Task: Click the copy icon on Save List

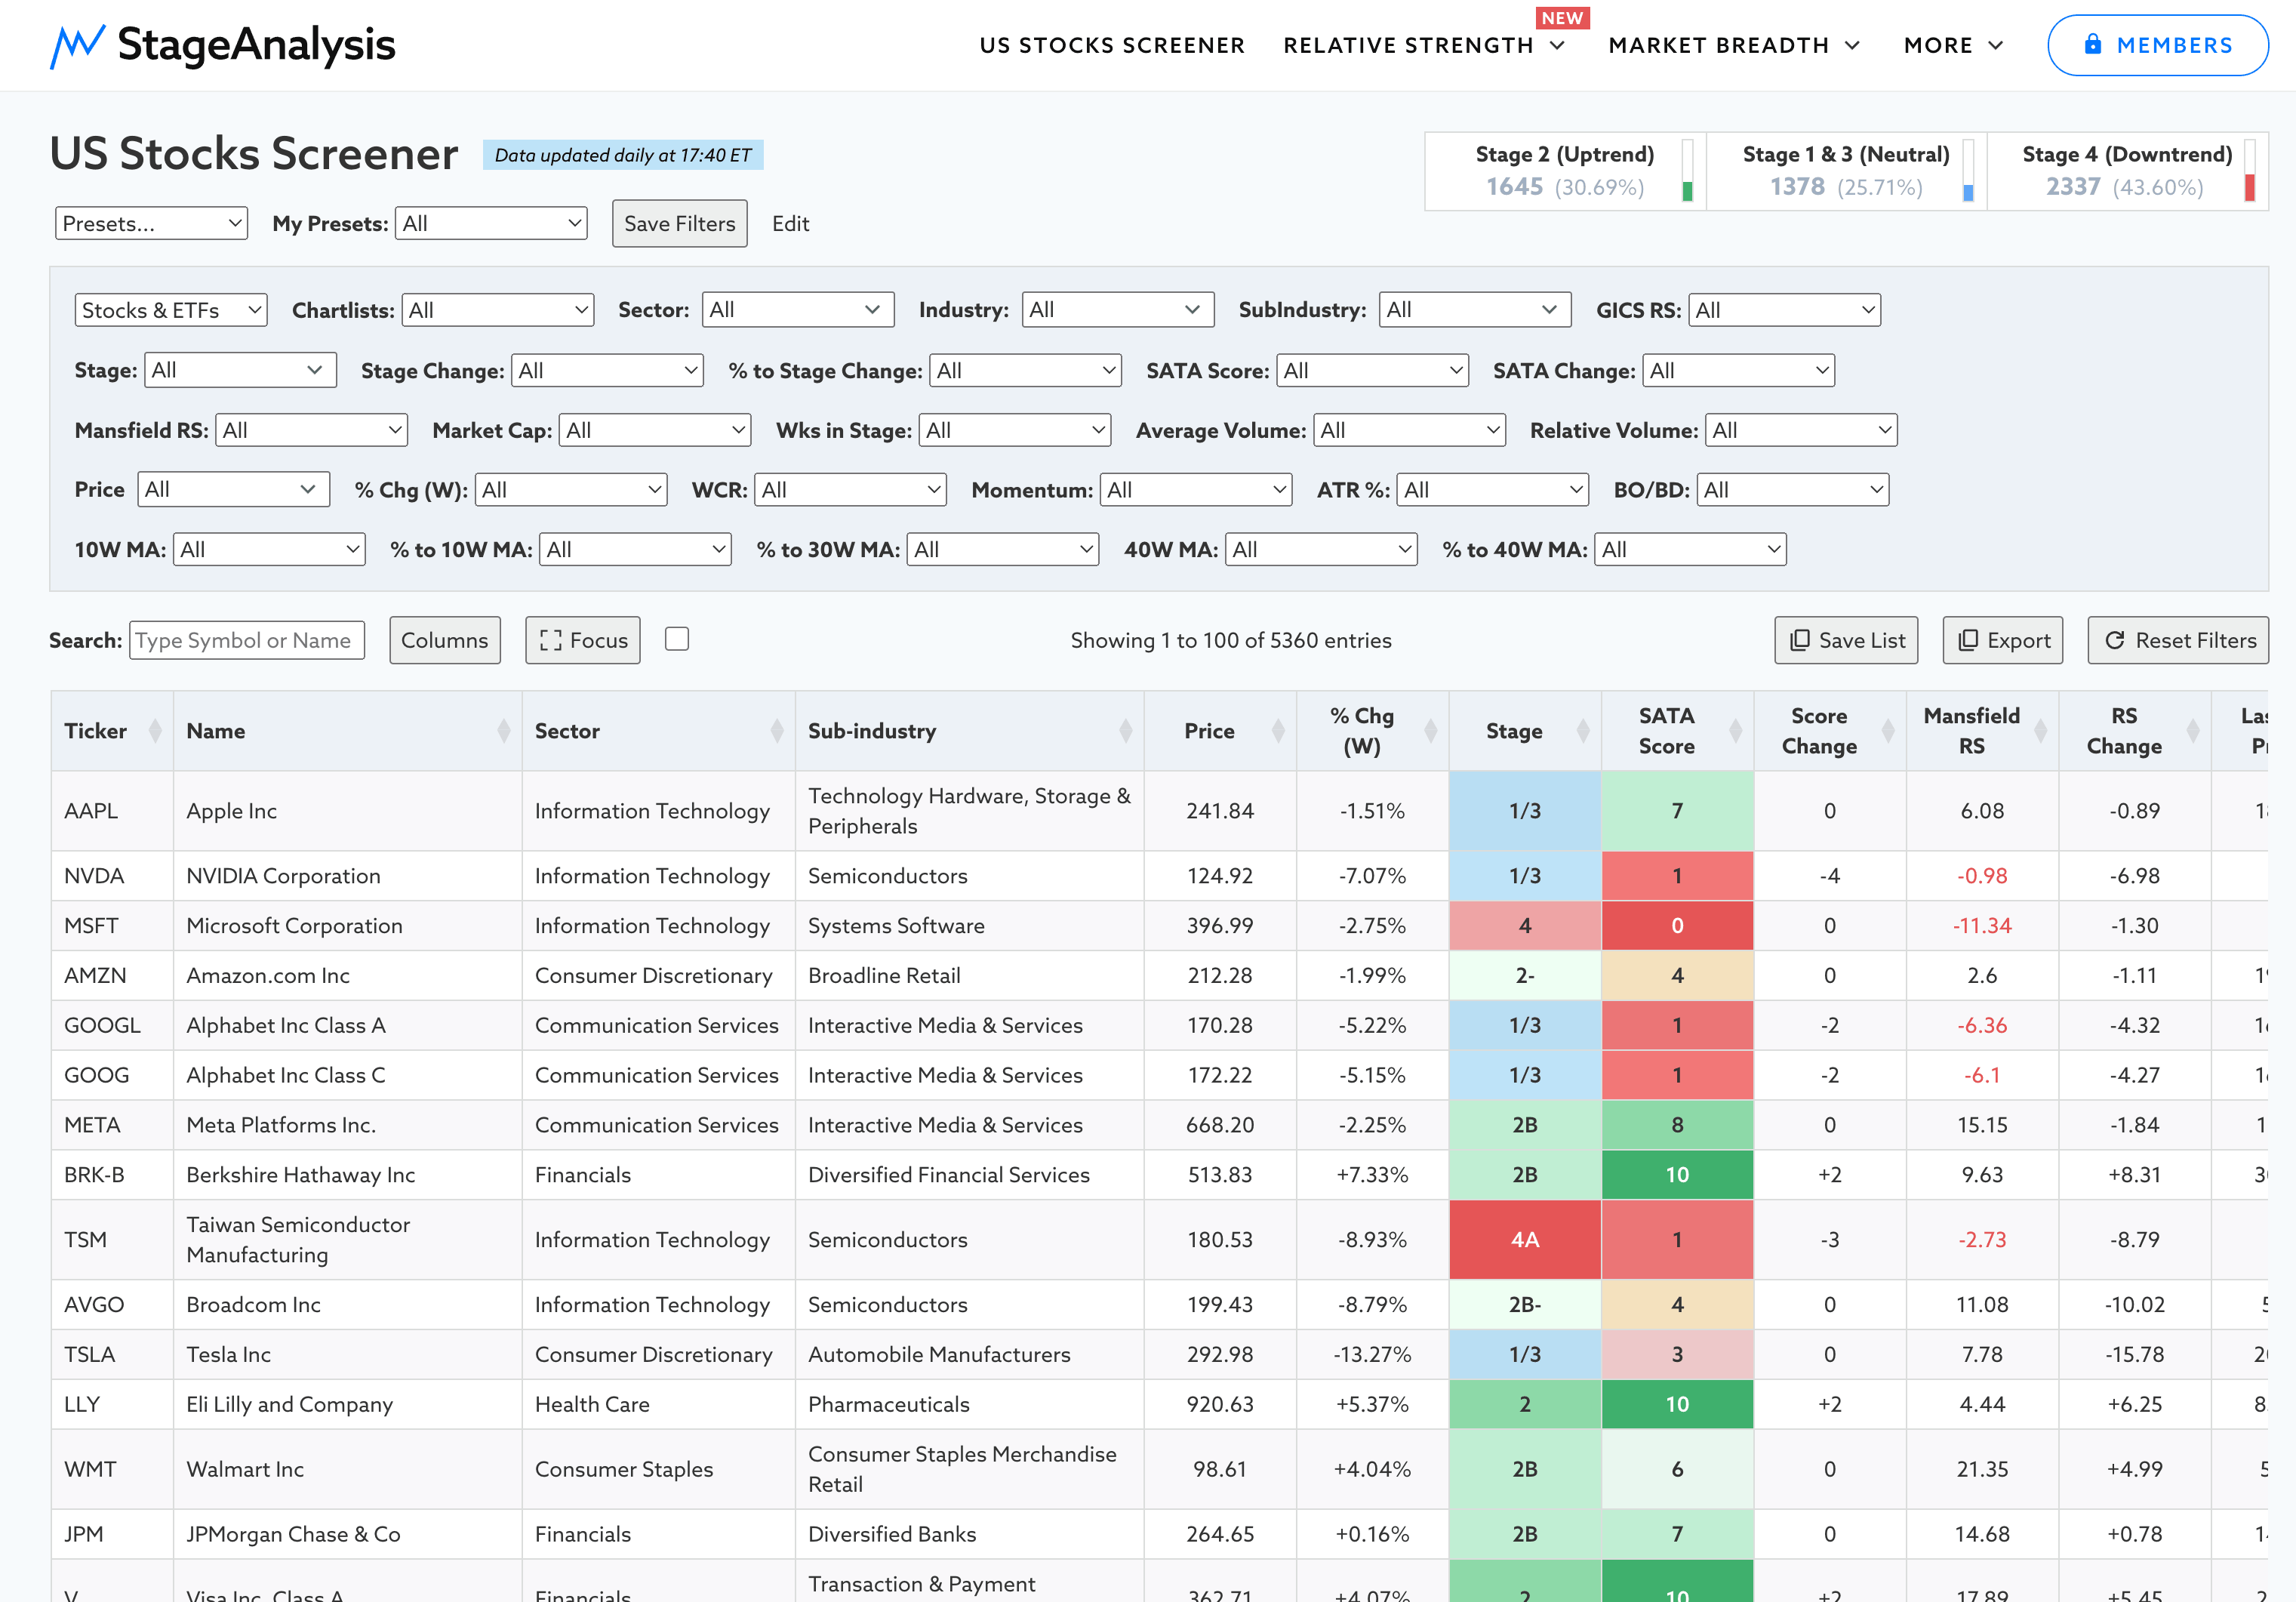Action: [1799, 640]
